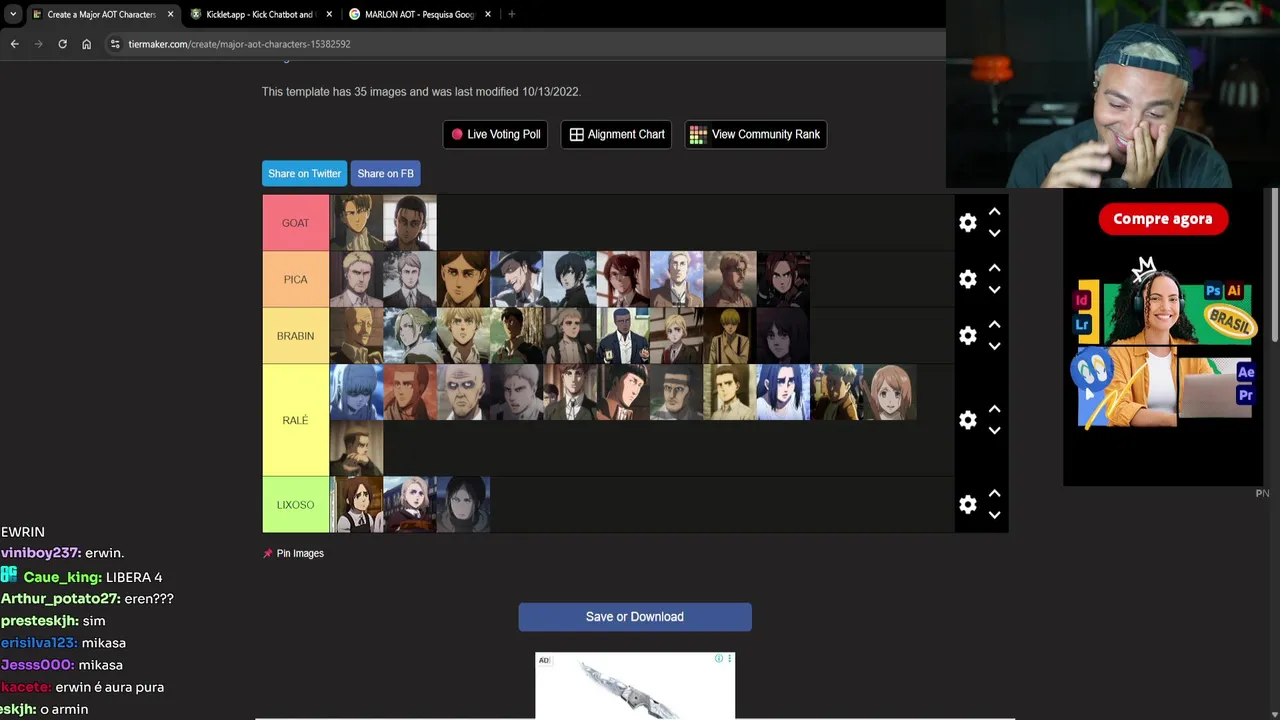
Task: Click the GOAT tier color label
Action: (296, 223)
